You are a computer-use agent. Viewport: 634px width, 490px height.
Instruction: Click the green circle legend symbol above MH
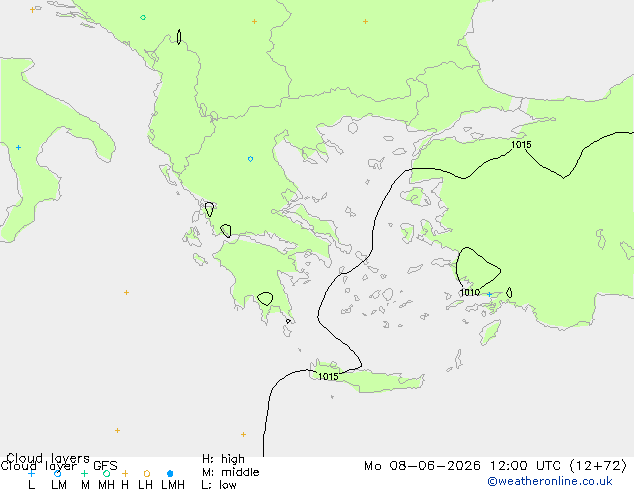coord(106,473)
